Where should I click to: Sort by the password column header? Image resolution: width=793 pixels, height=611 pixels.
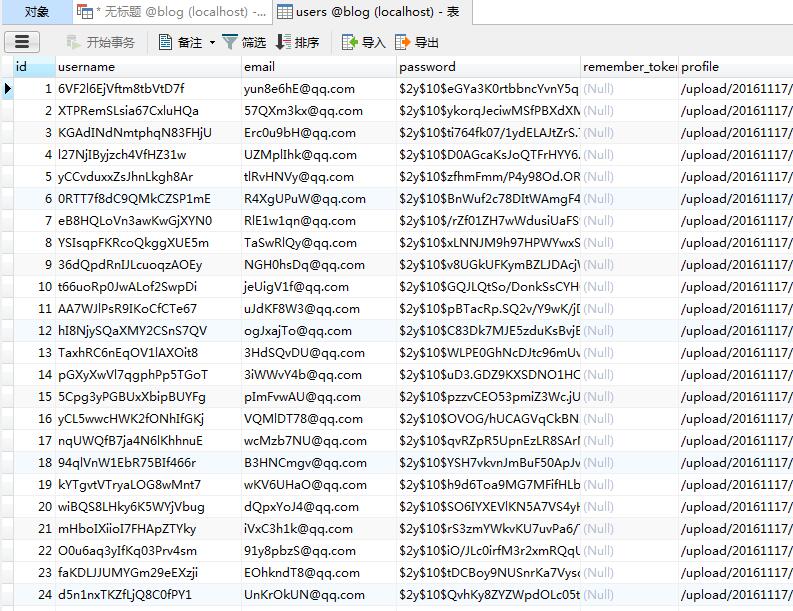point(427,67)
